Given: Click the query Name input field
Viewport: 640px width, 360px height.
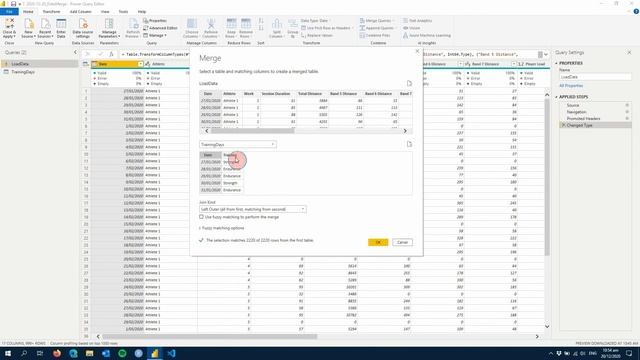Looking at the screenshot, I should [x=595, y=77].
